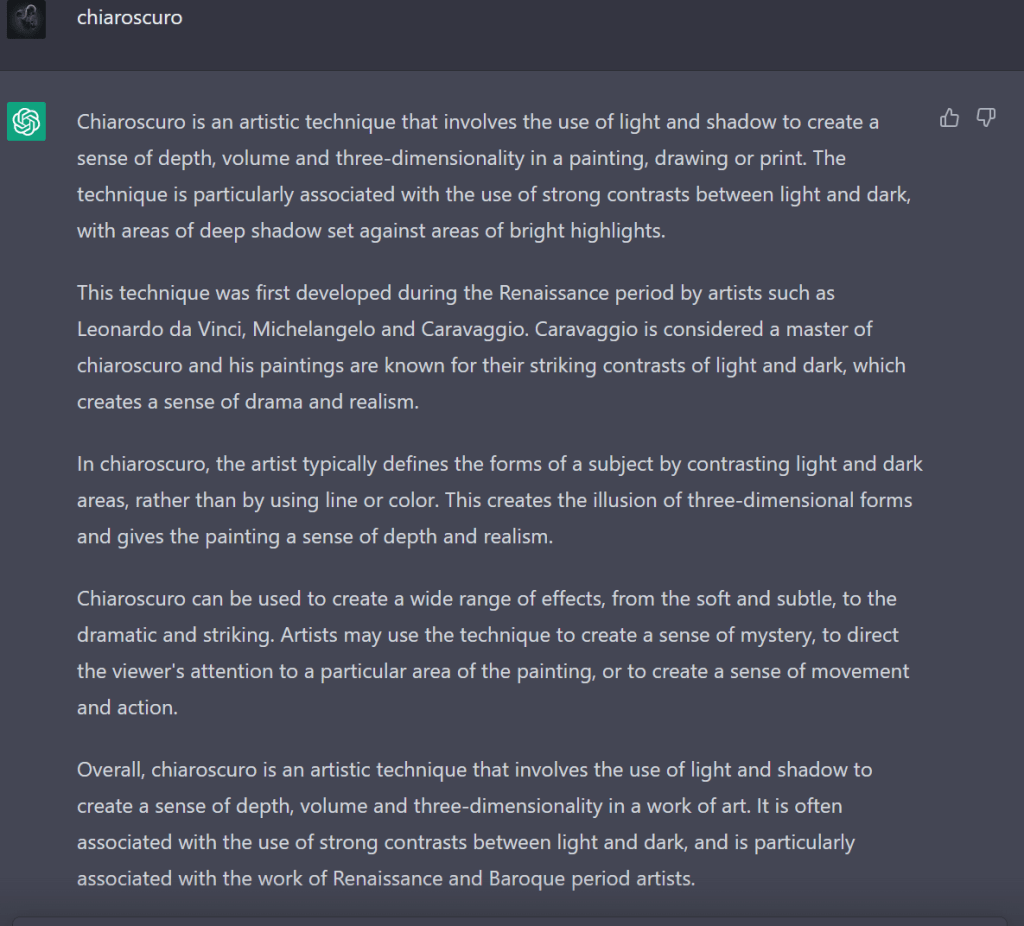Click the thumbs up feedback icon
Screen dimensions: 1024x926
949,119
